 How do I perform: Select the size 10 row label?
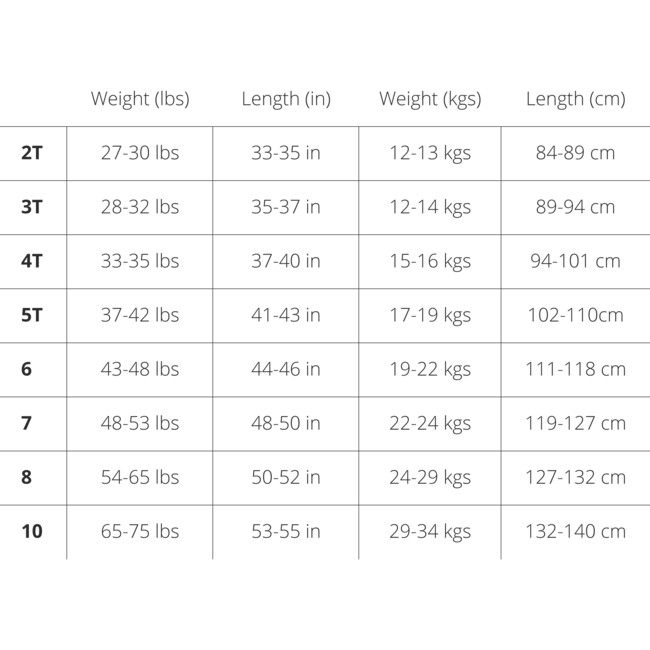pyautogui.click(x=32, y=531)
